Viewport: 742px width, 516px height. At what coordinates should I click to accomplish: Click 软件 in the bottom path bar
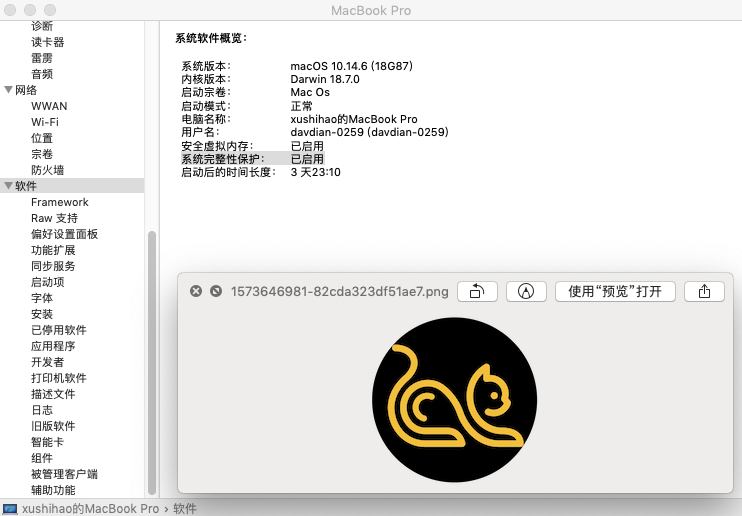tap(185, 508)
